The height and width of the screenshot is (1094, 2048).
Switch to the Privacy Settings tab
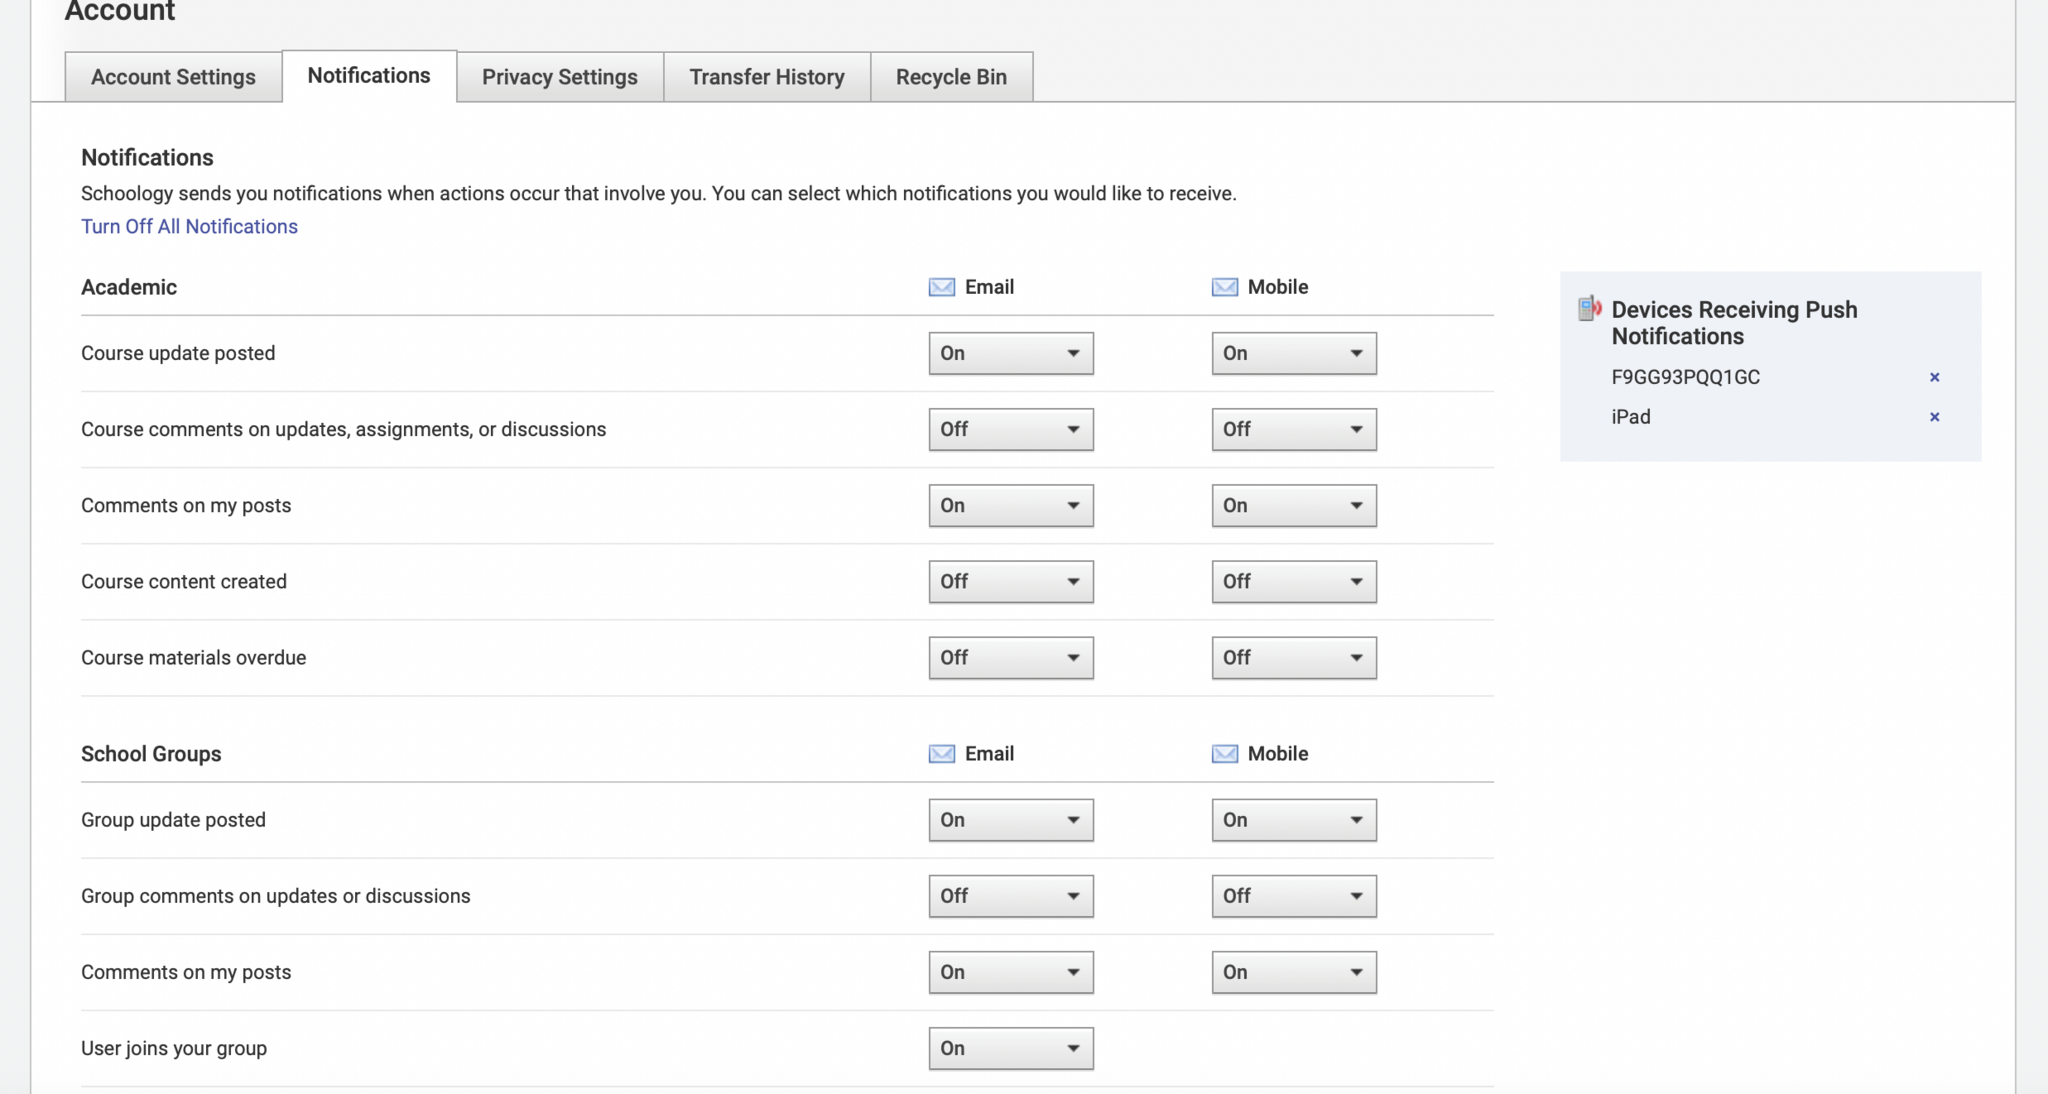[559, 77]
